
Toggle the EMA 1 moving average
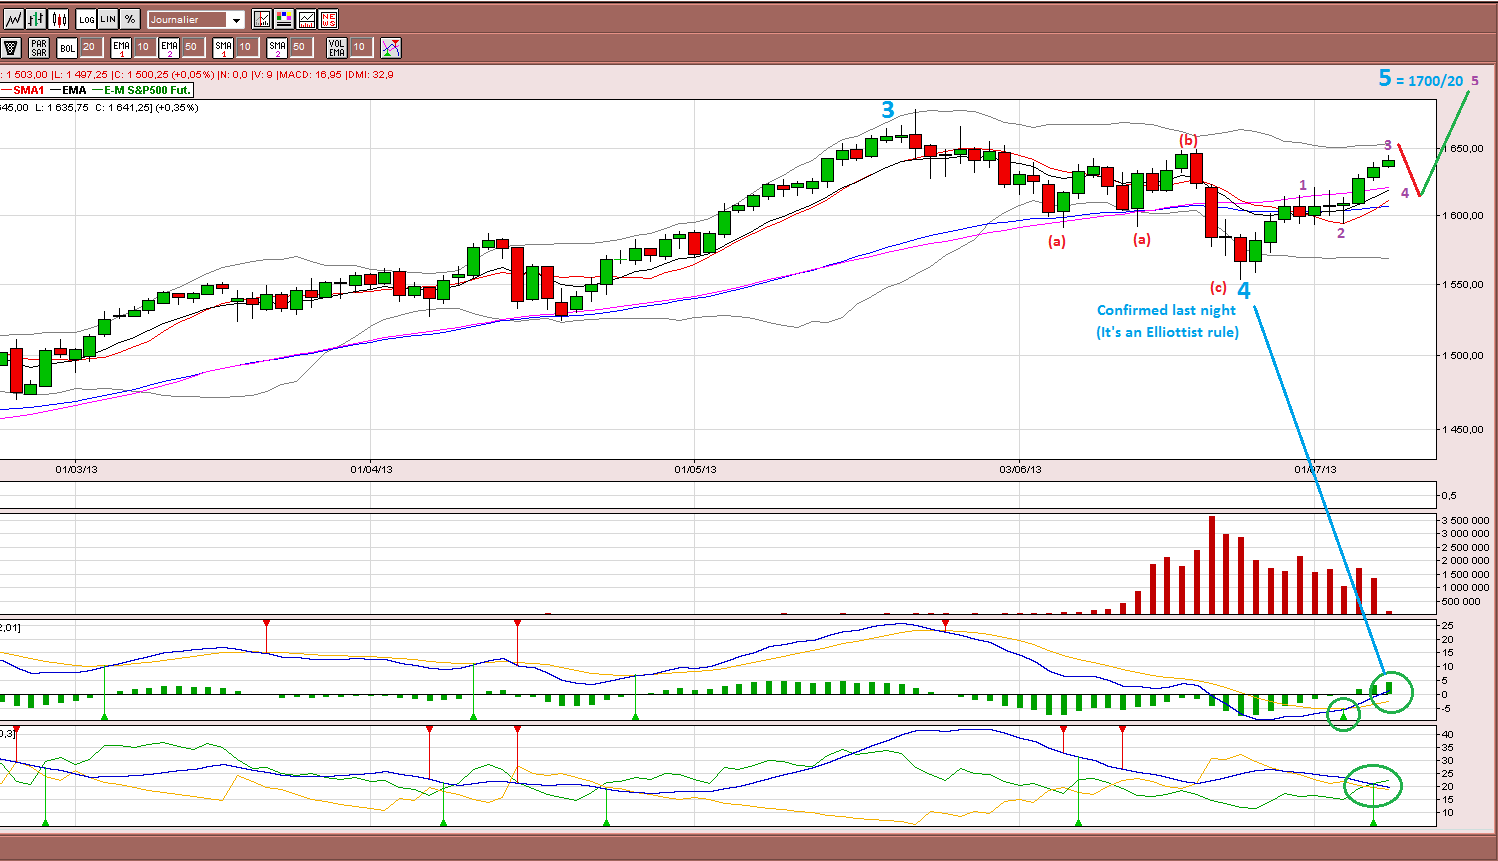[121, 47]
